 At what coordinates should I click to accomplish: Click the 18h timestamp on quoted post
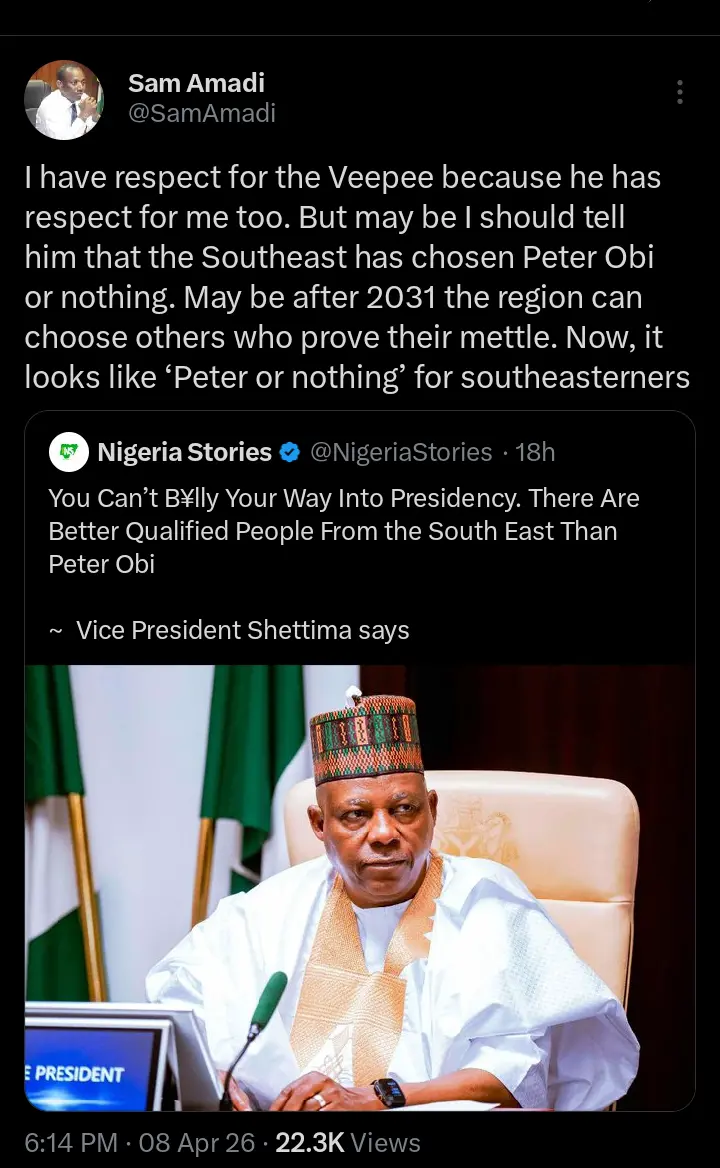[535, 453]
